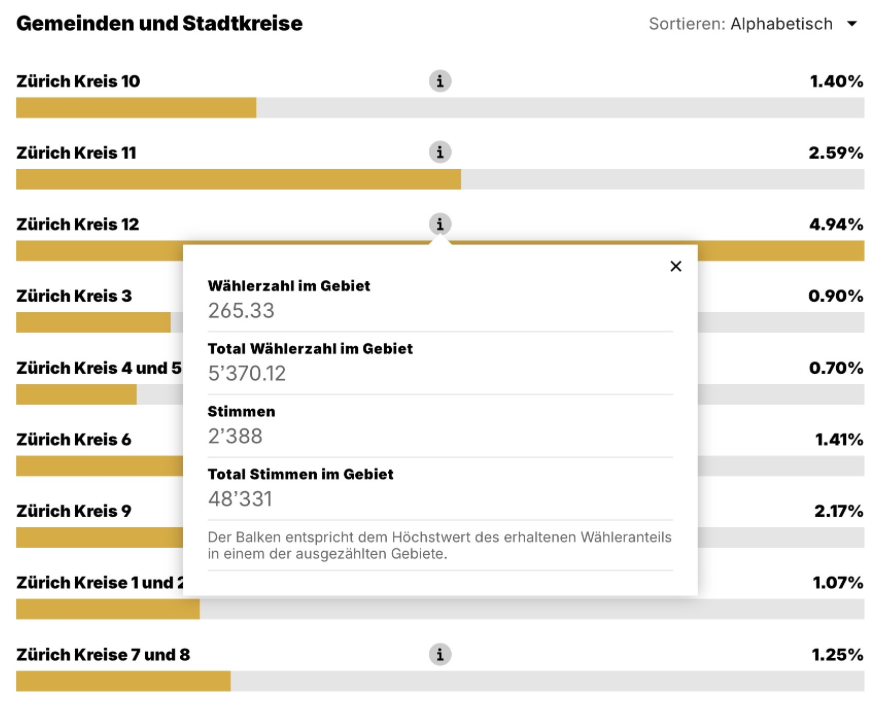The height and width of the screenshot is (714, 880).
Task: Click the Zürich Kreis 11 yellow bar
Action: 238,180
